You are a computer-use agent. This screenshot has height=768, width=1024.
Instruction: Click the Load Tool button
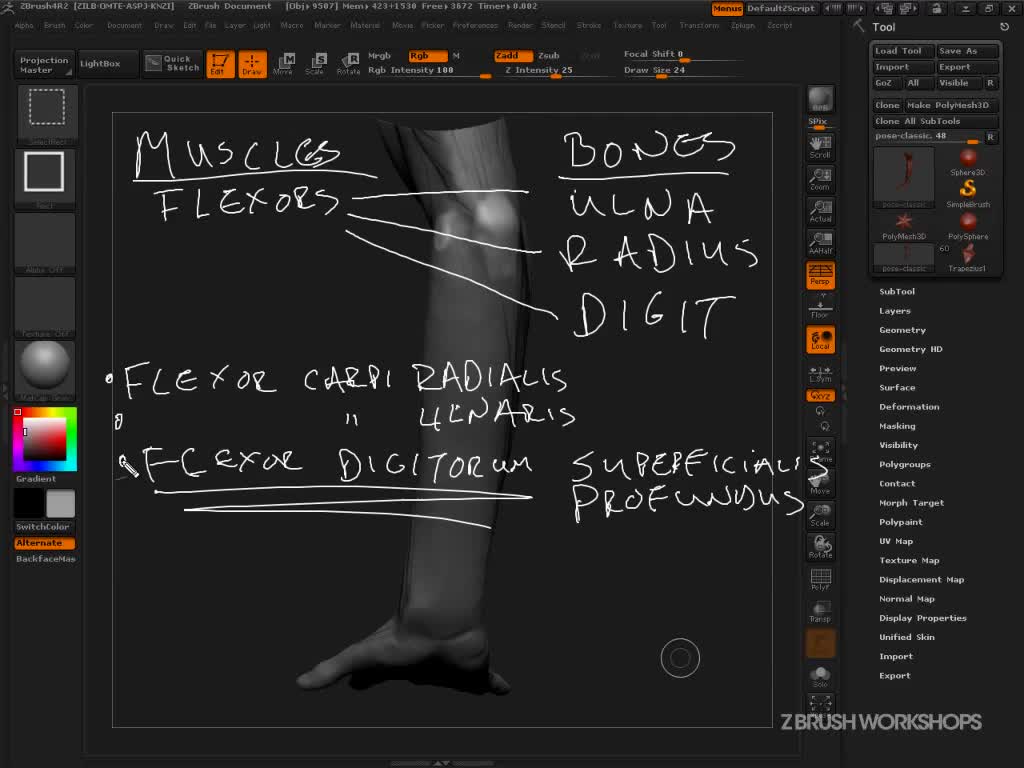coord(902,51)
